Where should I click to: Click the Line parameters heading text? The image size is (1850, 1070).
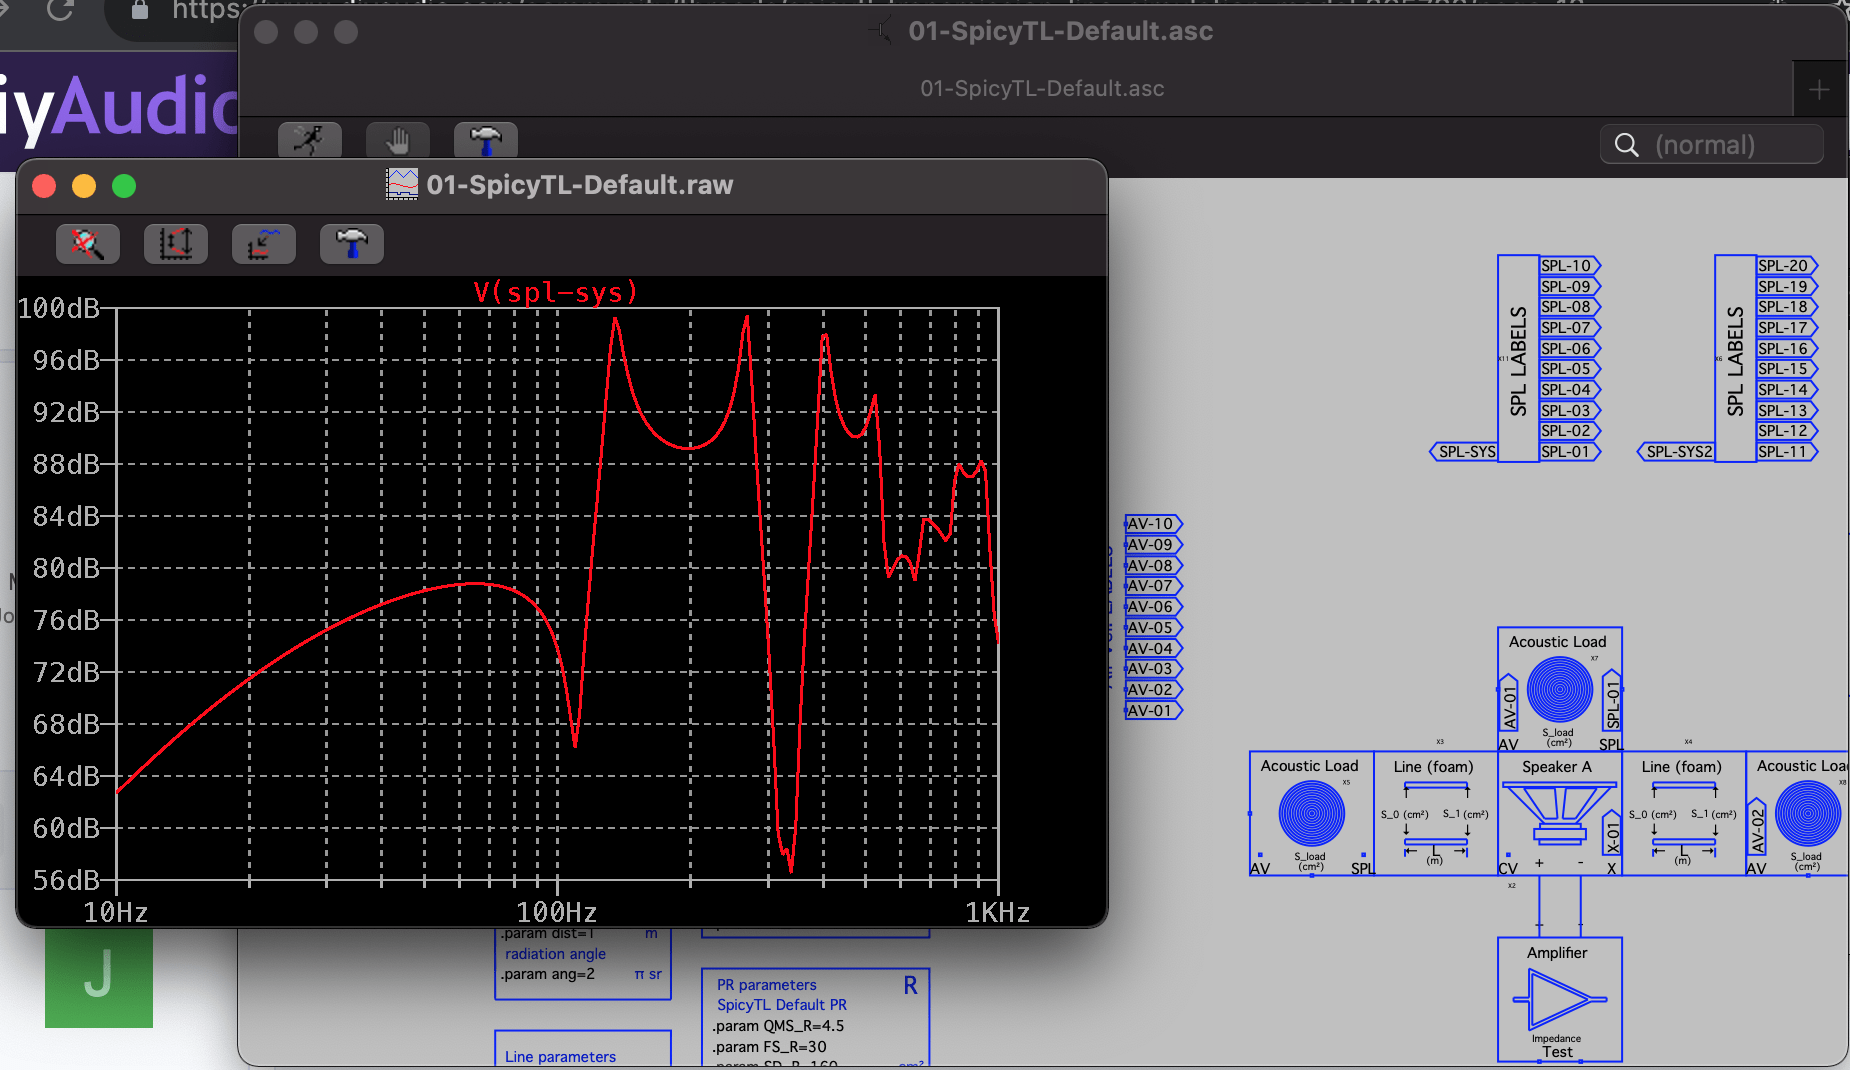[x=560, y=1057]
